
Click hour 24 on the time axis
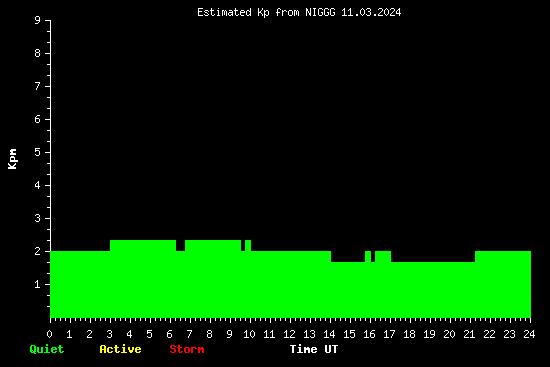(529, 334)
